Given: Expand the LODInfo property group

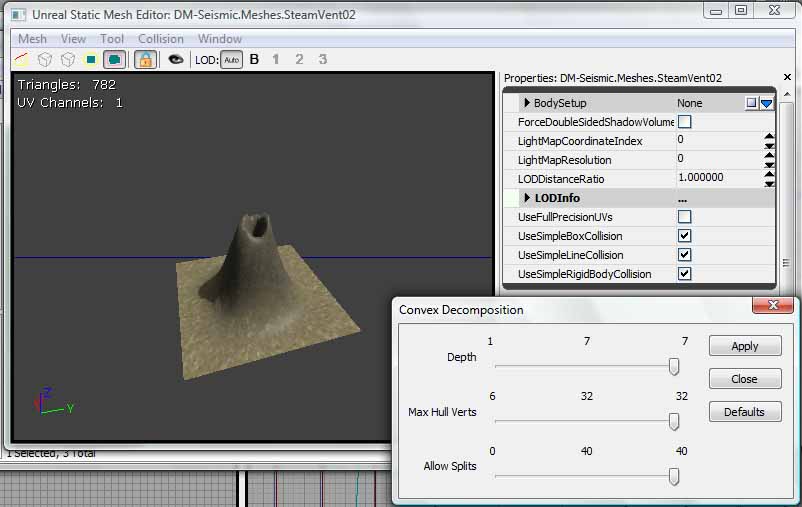Looking at the screenshot, I should coord(527,198).
